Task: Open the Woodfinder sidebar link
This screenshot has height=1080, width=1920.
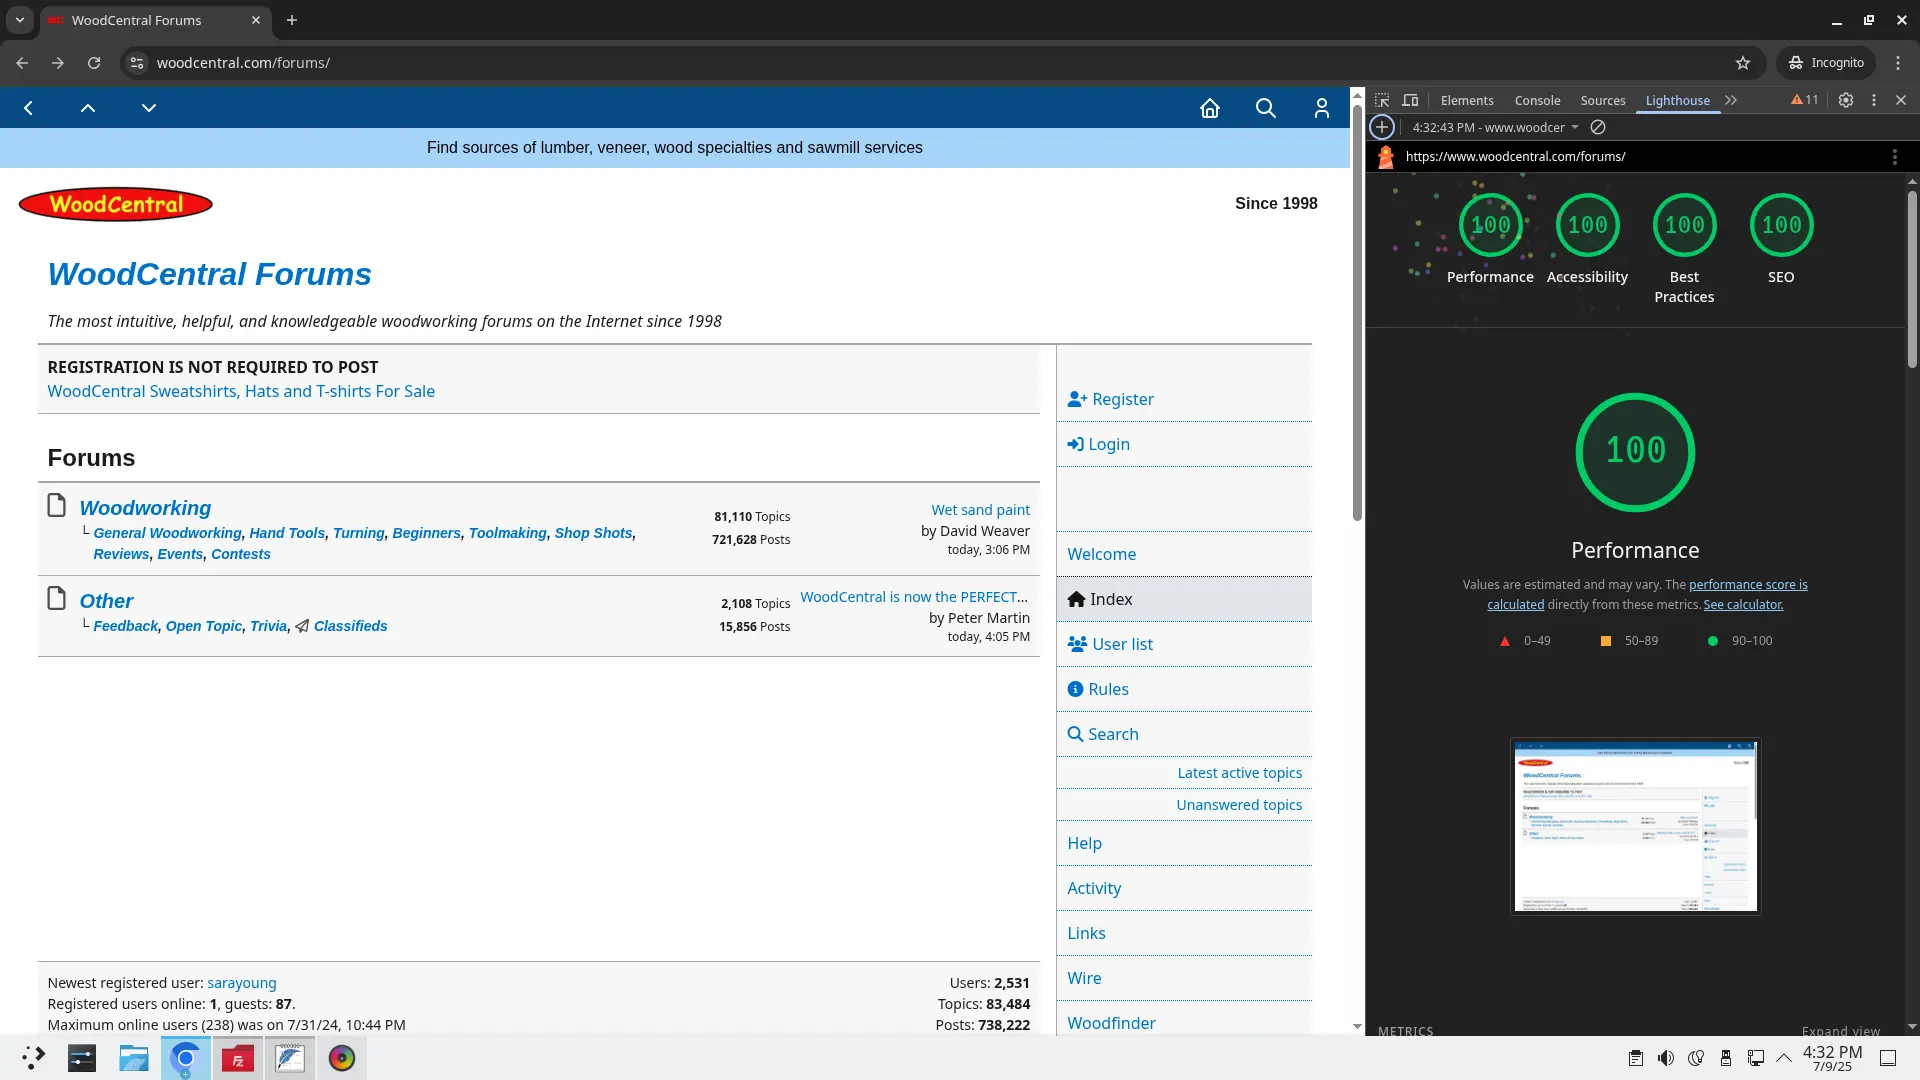Action: pos(1111,1023)
